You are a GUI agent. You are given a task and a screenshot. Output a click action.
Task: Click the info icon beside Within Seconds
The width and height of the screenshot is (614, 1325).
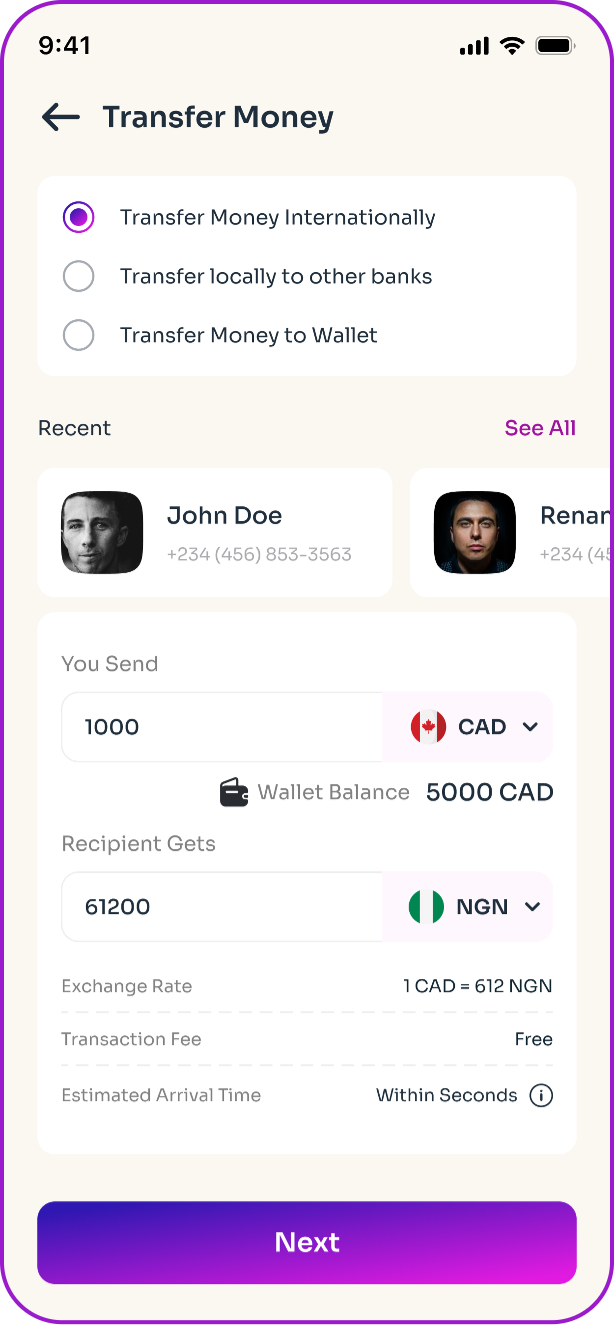tap(541, 1096)
